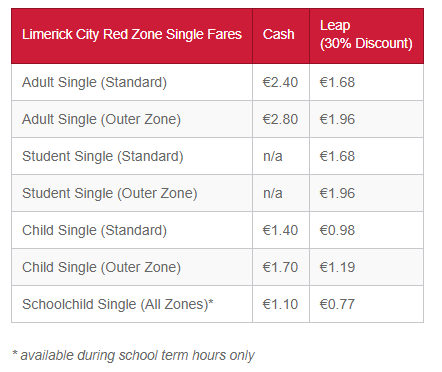Click the Adult Single (Outer Zone) label
Viewport: 442px width, 372px height.
(101, 119)
